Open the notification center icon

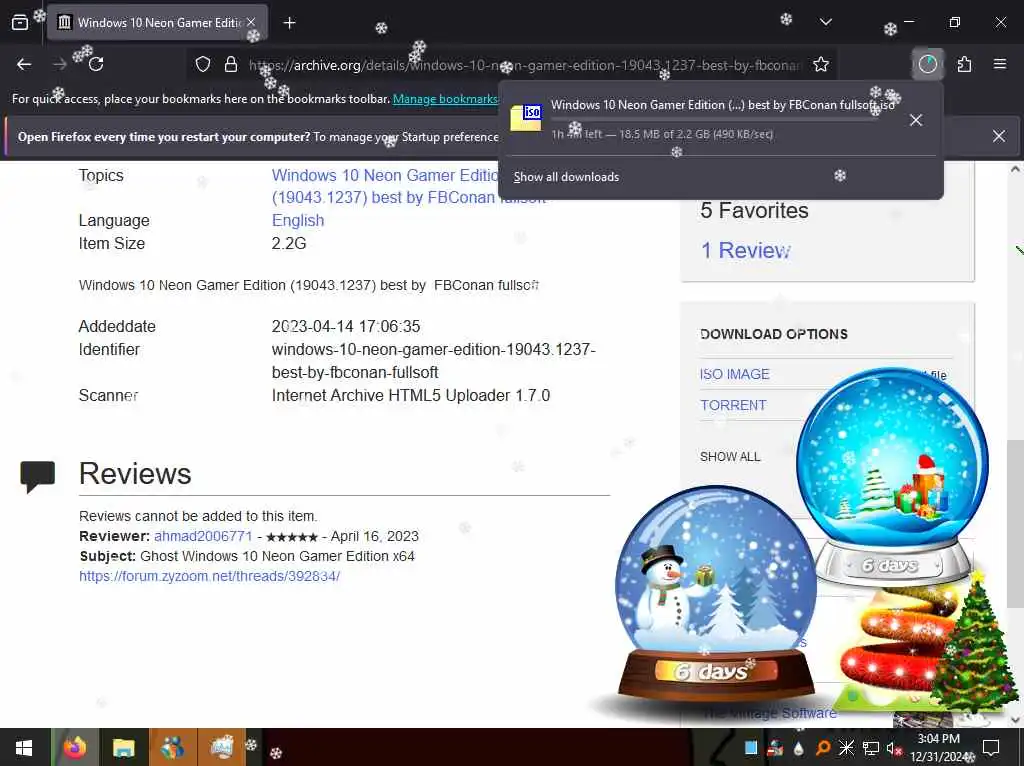pyautogui.click(x=991, y=748)
